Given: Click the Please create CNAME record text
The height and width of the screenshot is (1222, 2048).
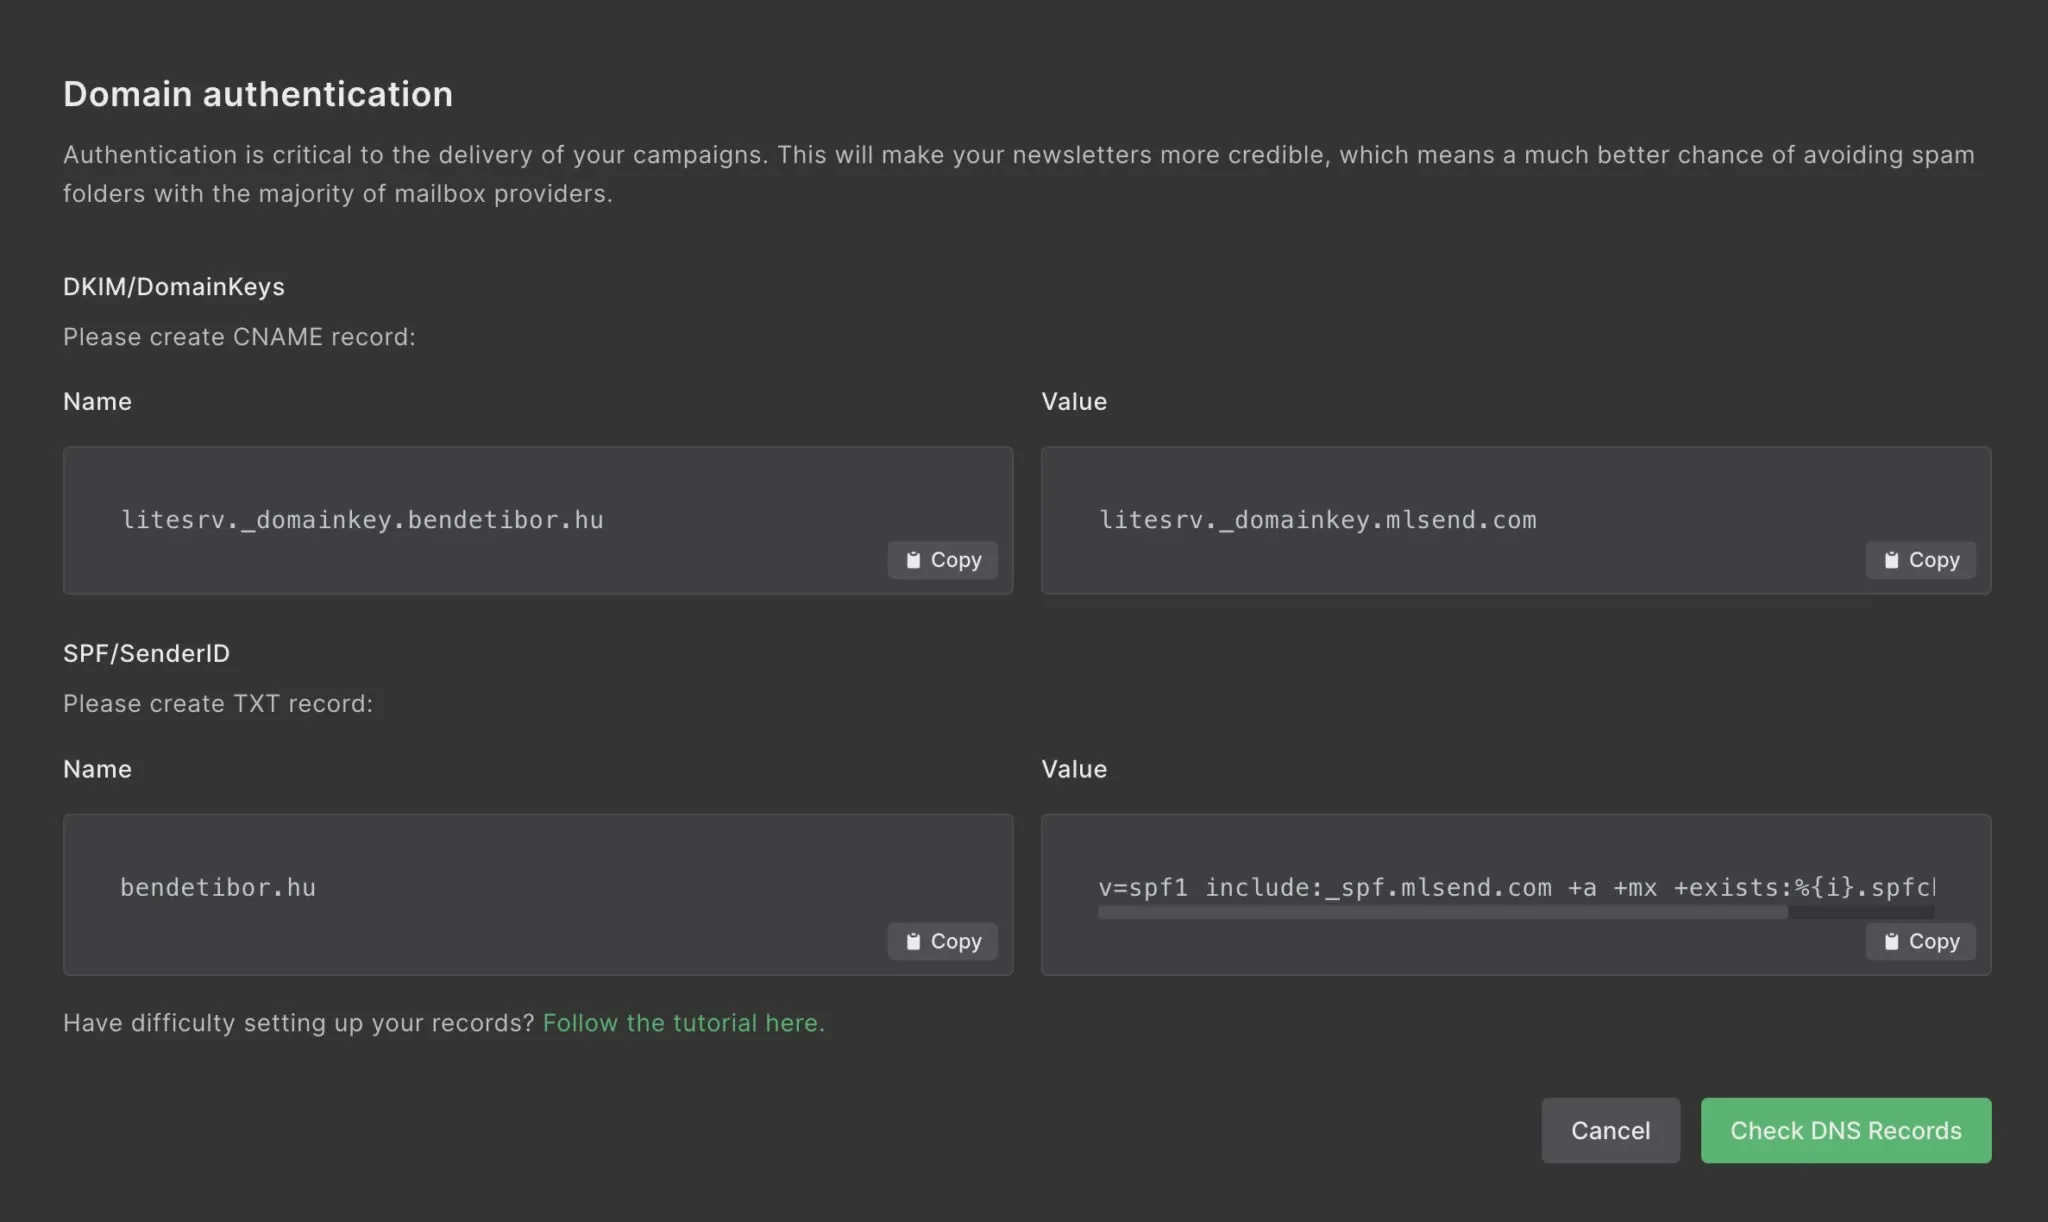Looking at the screenshot, I should 239,337.
